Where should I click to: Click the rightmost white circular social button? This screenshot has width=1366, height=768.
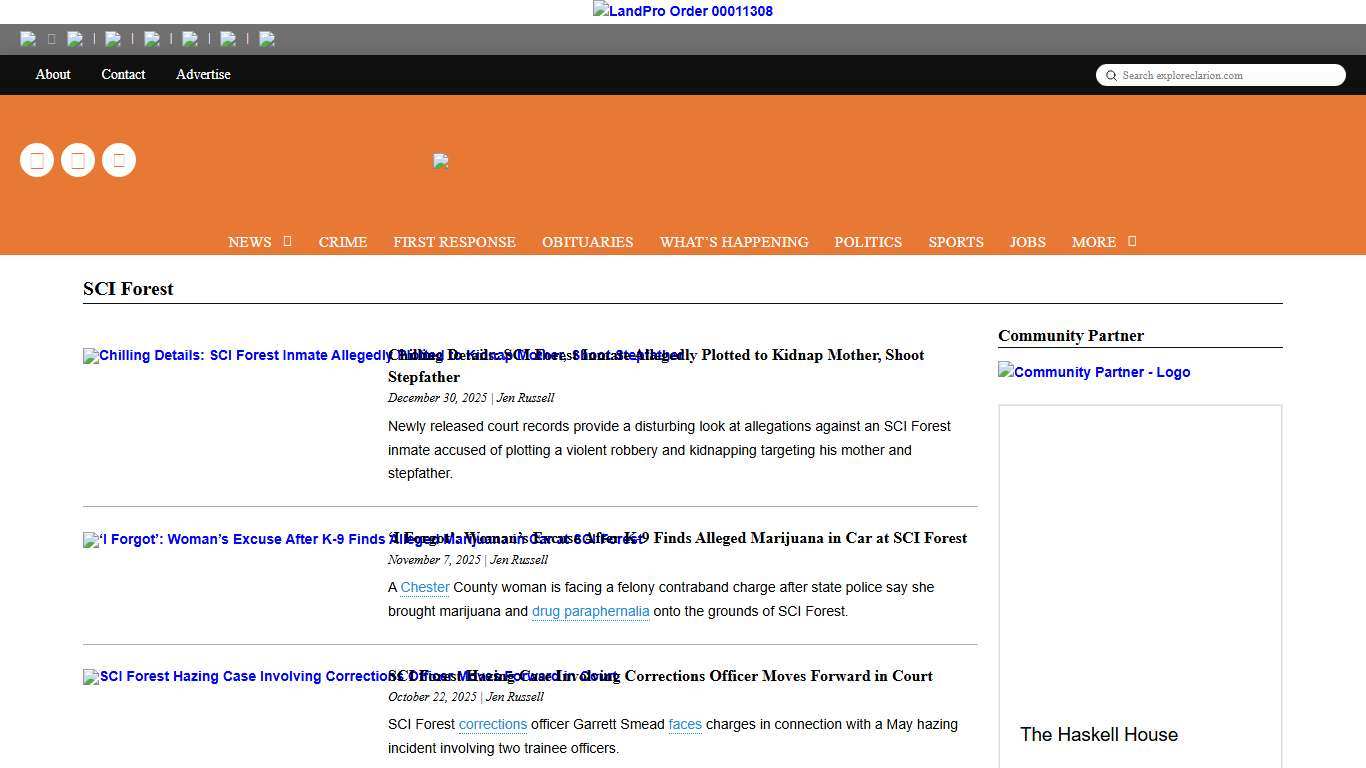click(x=119, y=160)
